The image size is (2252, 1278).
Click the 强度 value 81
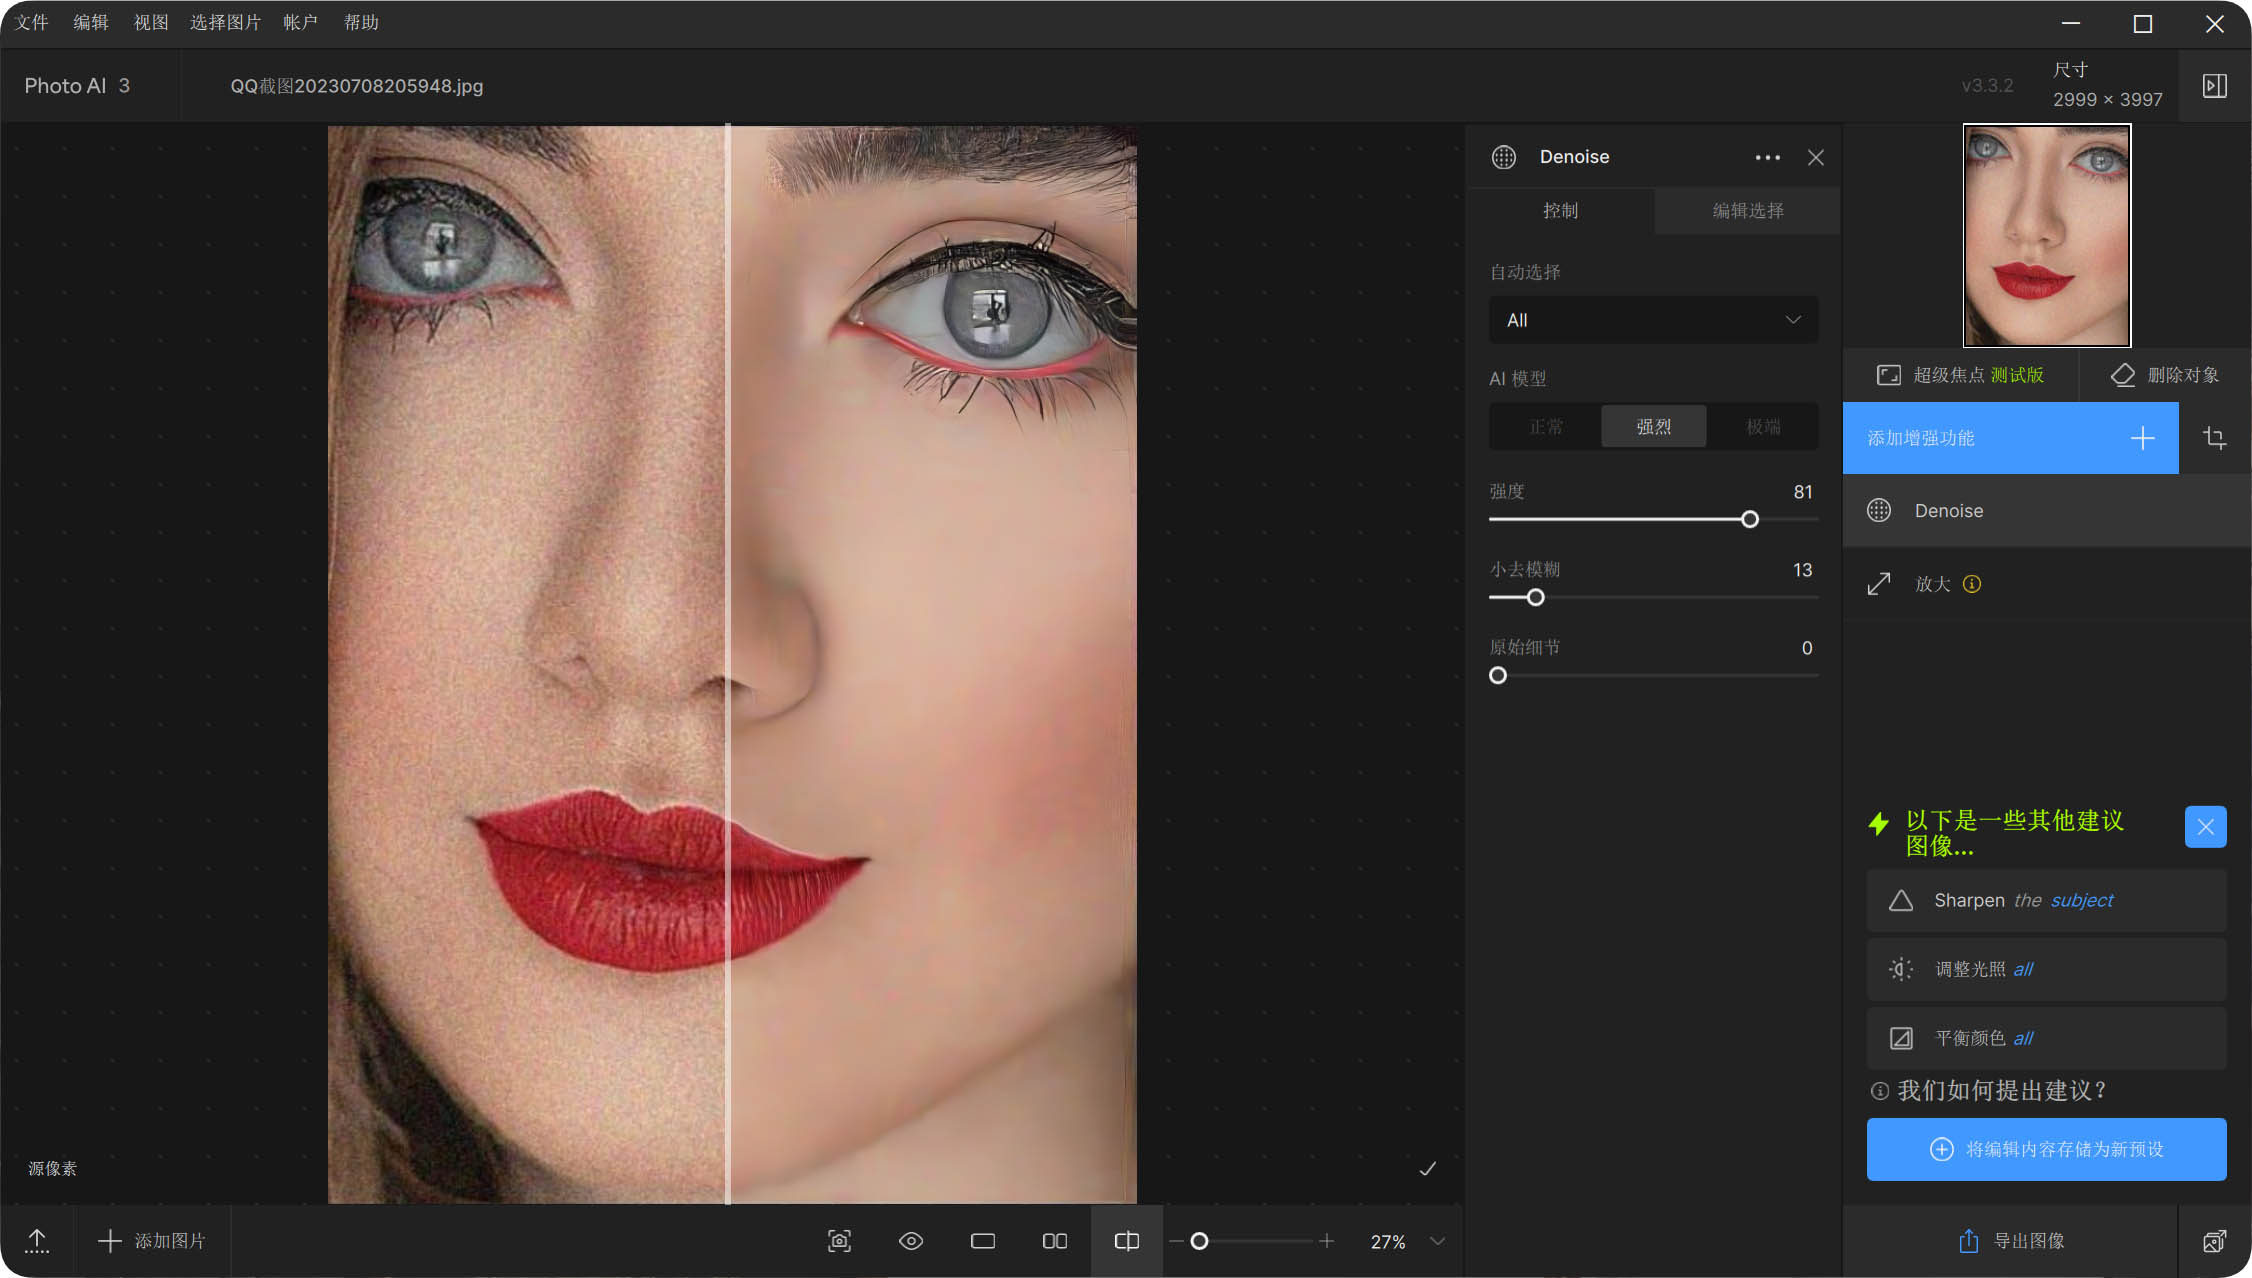pos(1802,492)
